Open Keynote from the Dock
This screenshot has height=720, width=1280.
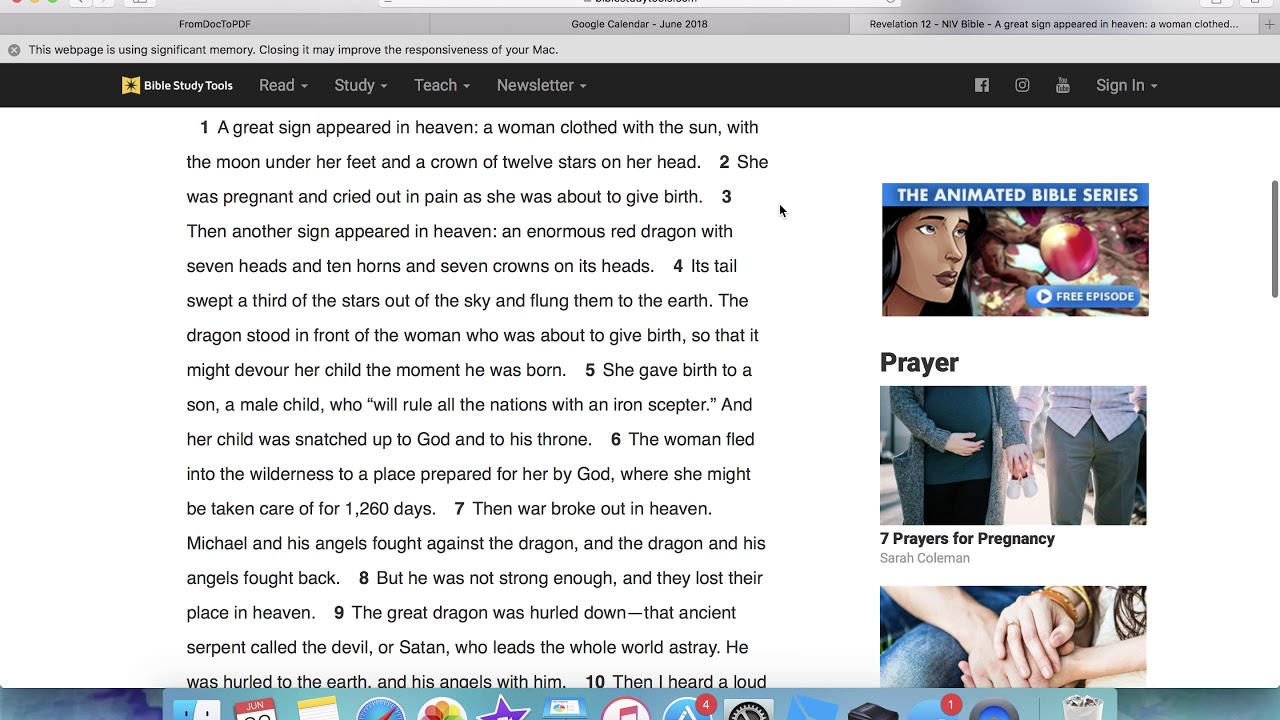[x=565, y=708]
